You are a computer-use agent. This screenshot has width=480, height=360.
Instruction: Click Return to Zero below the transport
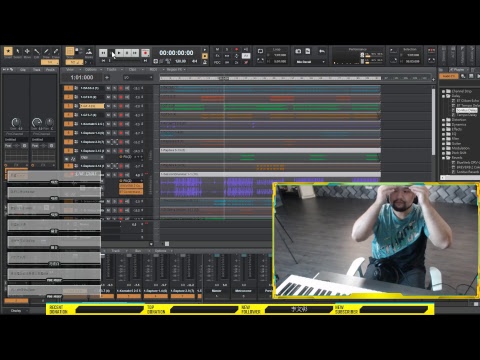103,61
